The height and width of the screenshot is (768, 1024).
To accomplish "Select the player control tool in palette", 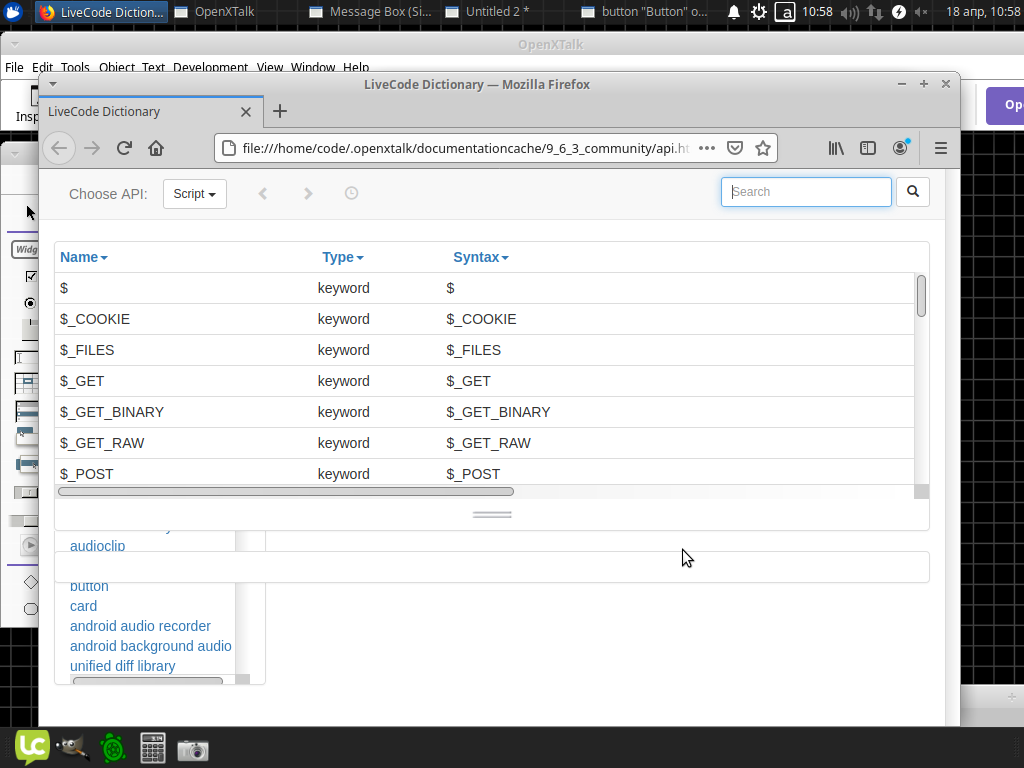I will pos(29,545).
